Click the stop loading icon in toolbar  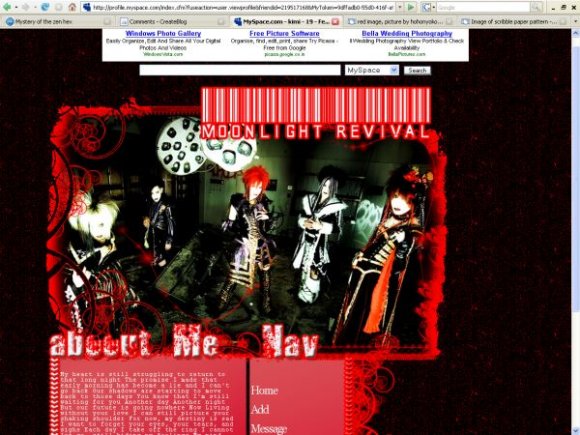59,7
